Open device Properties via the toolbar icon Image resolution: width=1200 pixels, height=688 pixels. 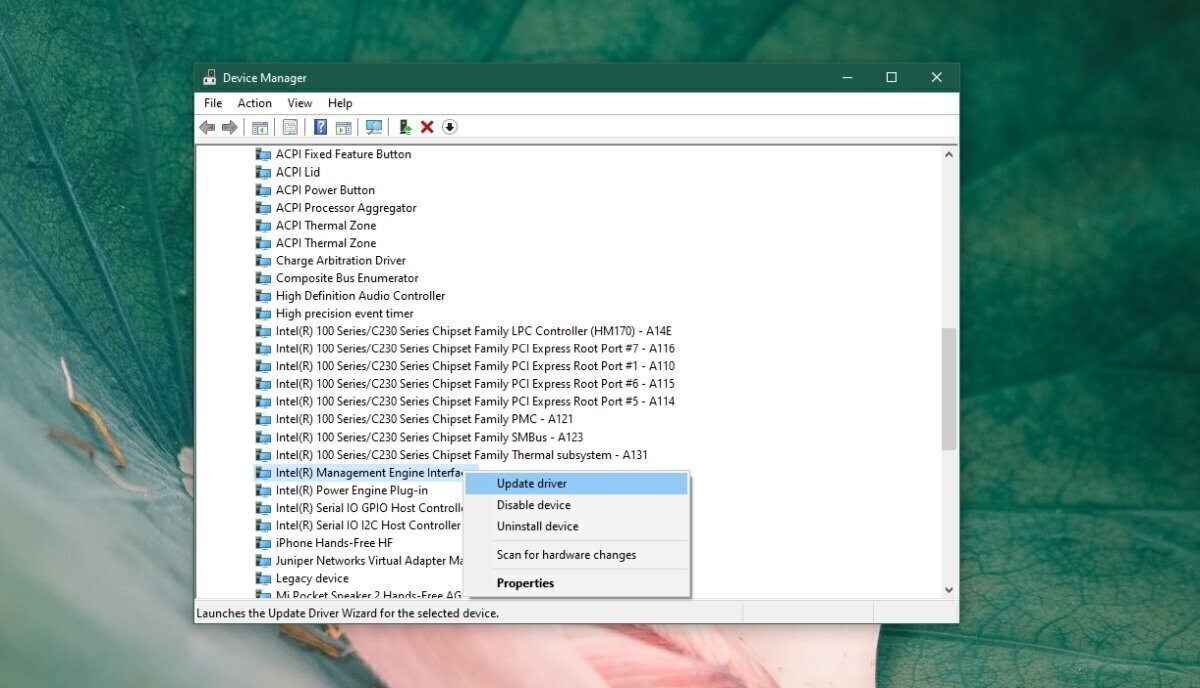[291, 127]
